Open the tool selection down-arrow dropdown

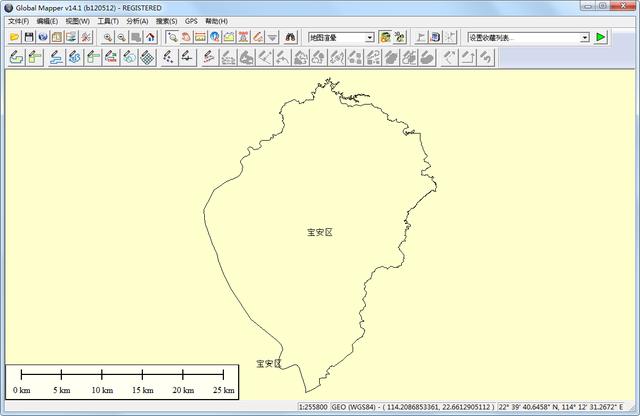pos(272,37)
